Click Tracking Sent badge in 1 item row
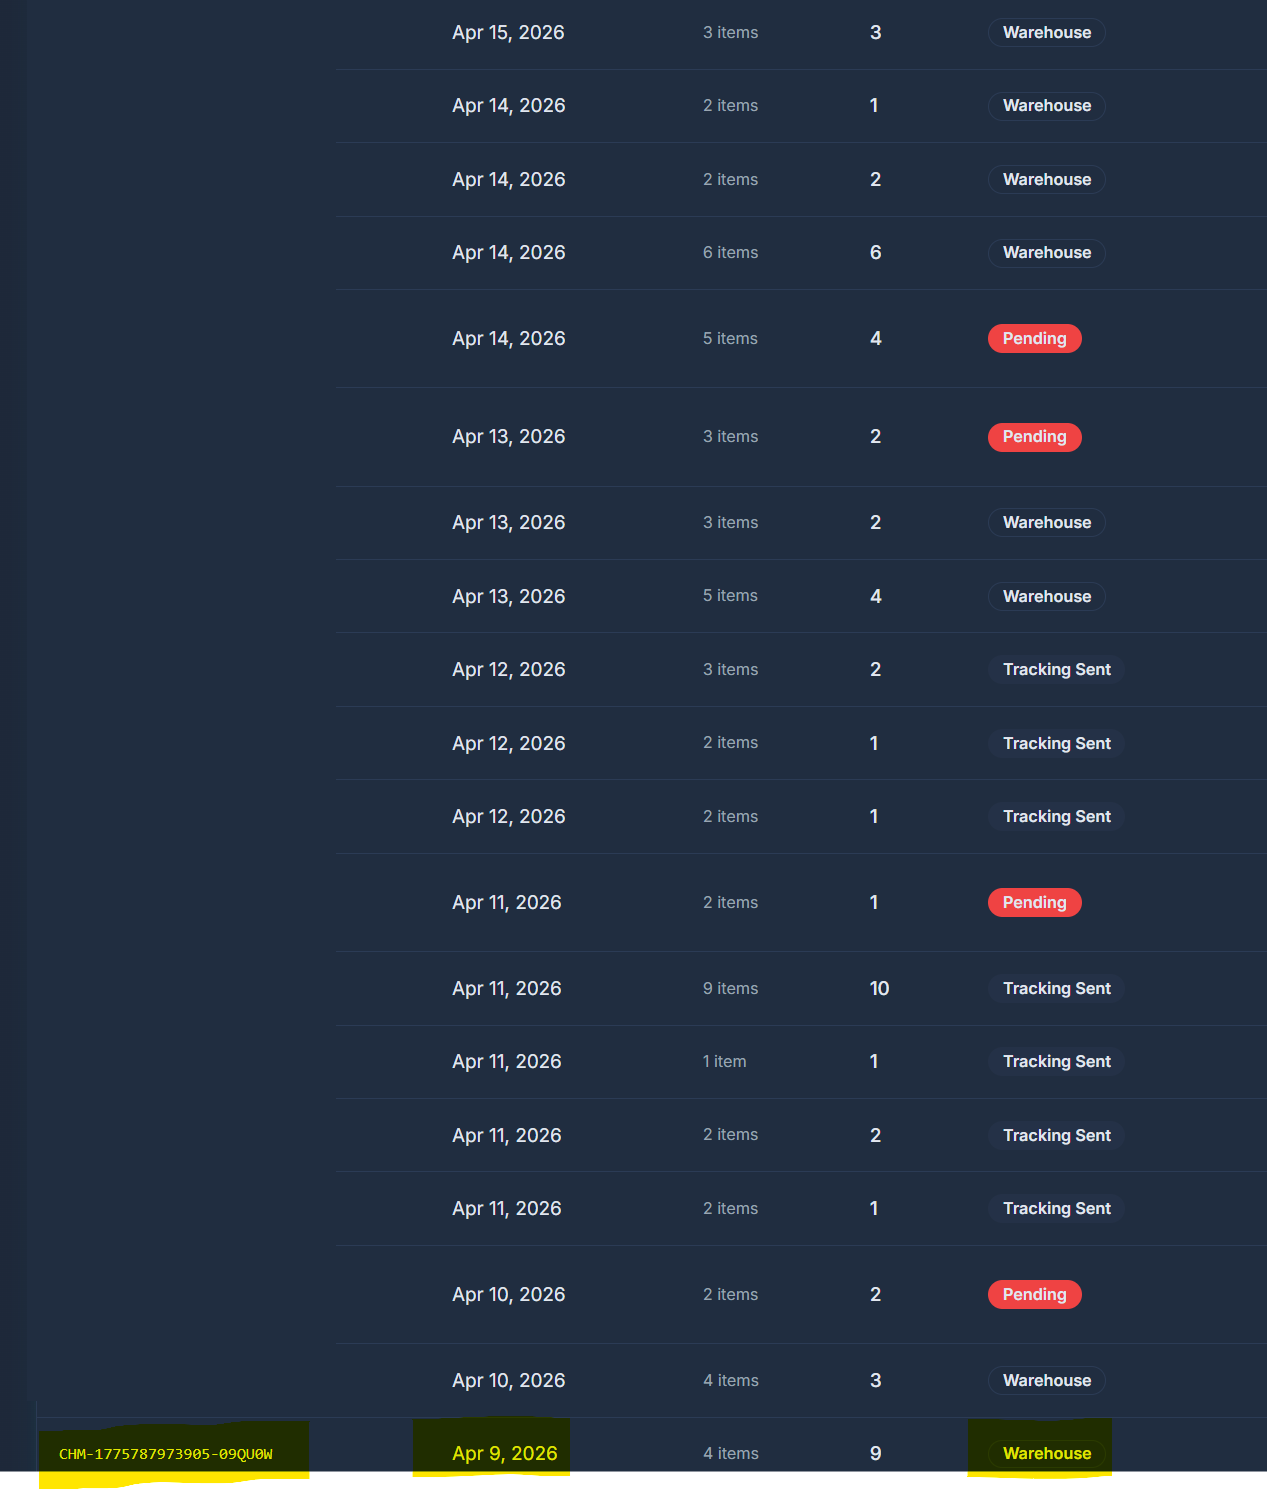 tap(1056, 1062)
